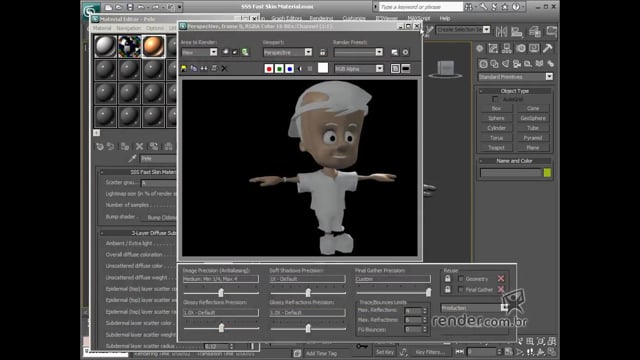The width and height of the screenshot is (640, 360).
Task: Toggle the alpha channel display button
Action: pos(300,69)
